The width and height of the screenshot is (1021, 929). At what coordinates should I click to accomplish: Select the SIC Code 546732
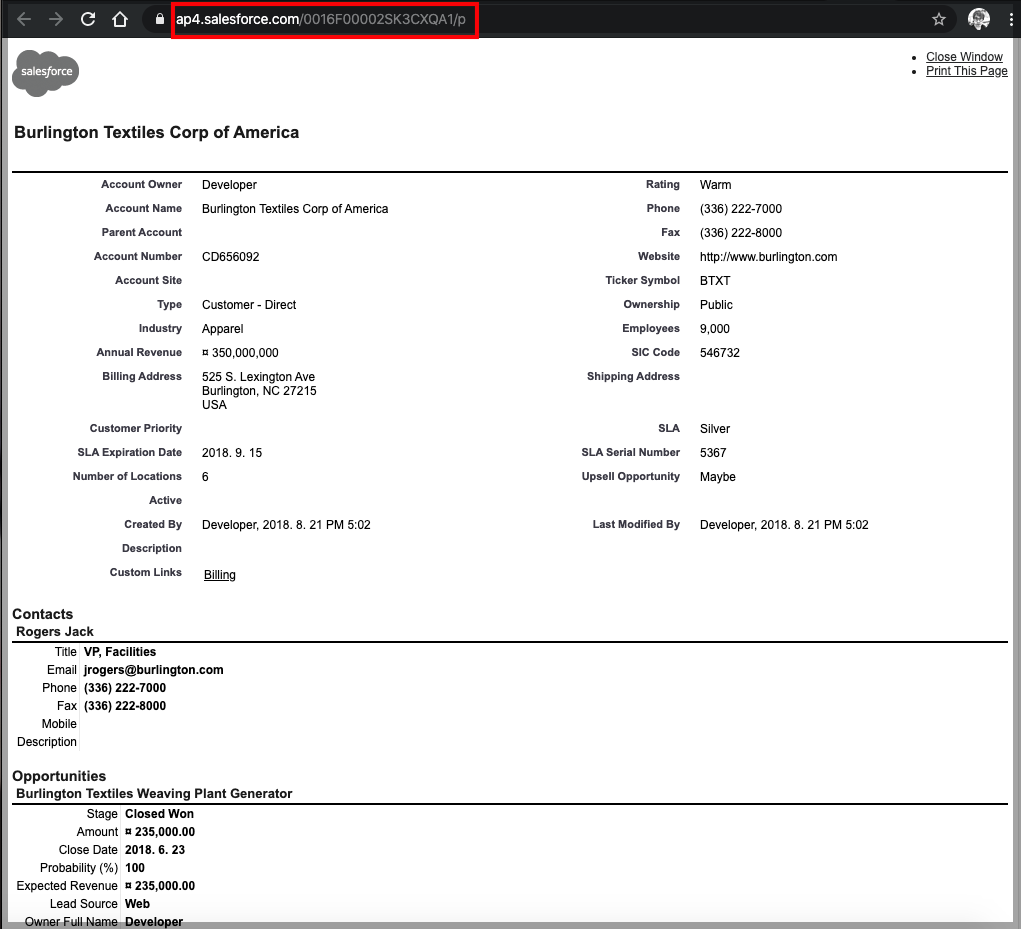(720, 353)
